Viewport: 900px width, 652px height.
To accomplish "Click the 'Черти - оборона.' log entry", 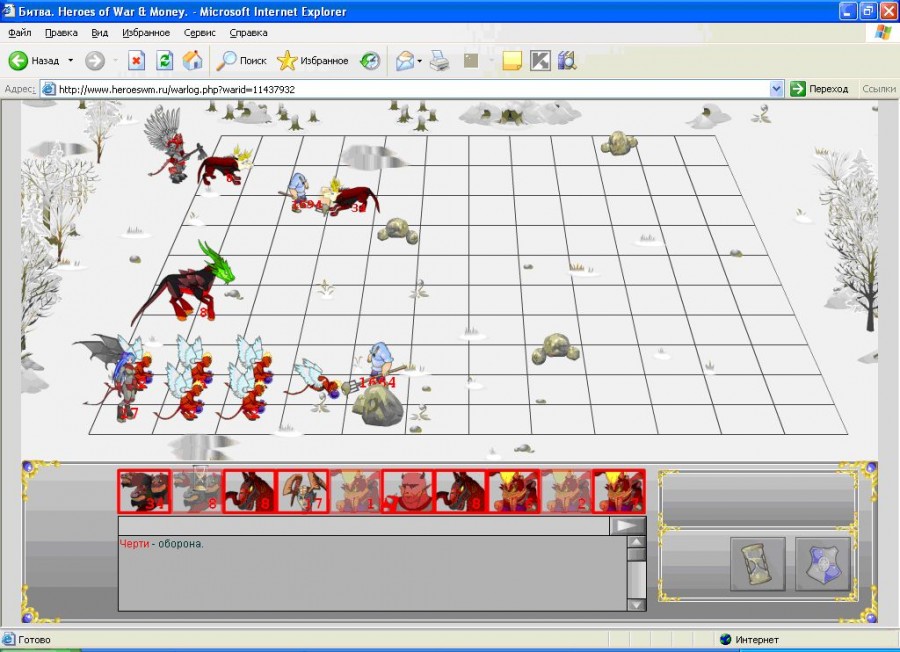I will coord(161,544).
